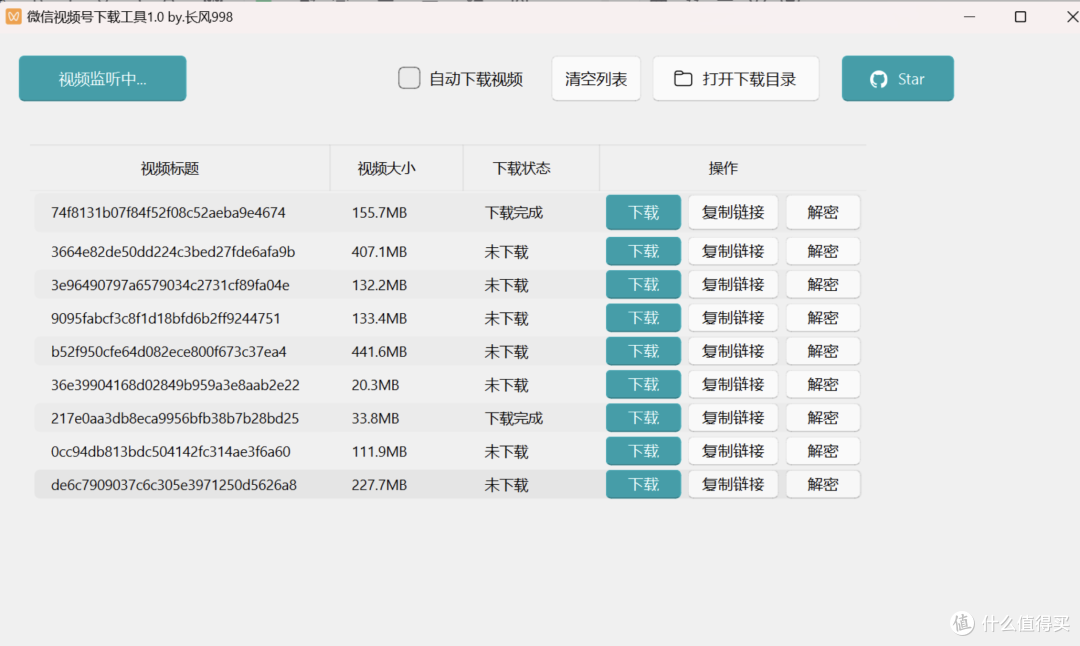Decrypt video 74f8131b07f84f52f08c52aeba9e4674
The height and width of the screenshot is (646, 1080).
[x=822, y=212]
